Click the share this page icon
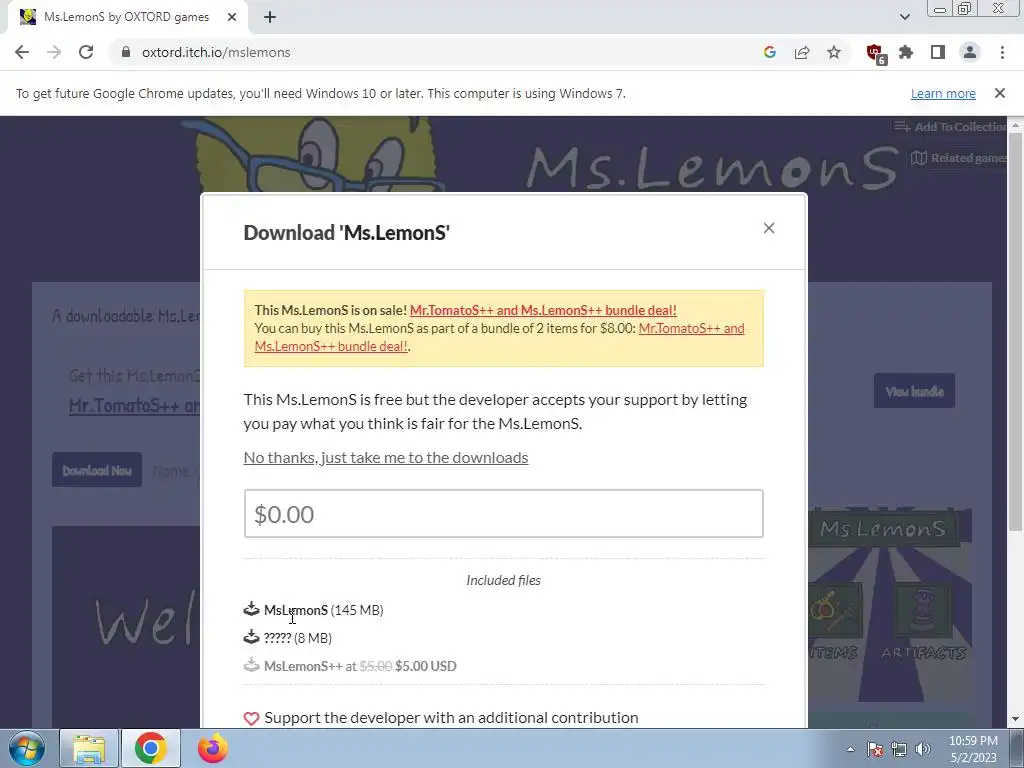1024x768 pixels. pyautogui.click(x=802, y=52)
